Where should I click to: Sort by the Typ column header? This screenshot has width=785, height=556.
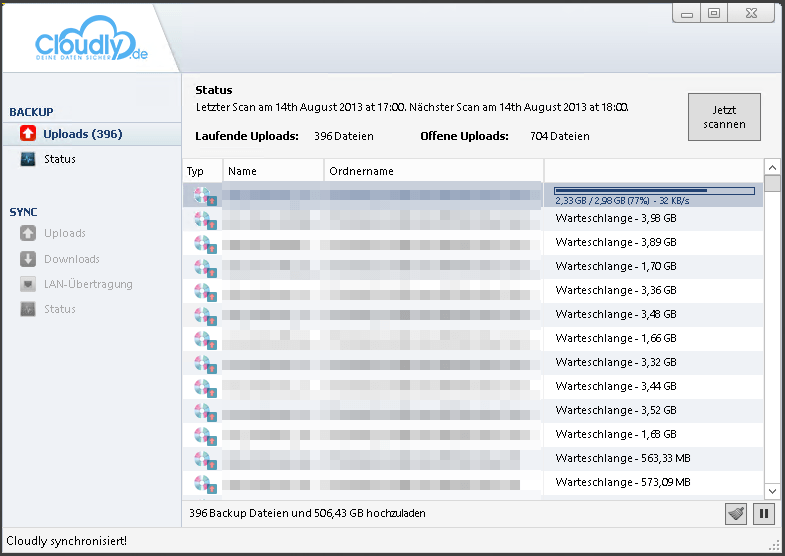point(202,171)
